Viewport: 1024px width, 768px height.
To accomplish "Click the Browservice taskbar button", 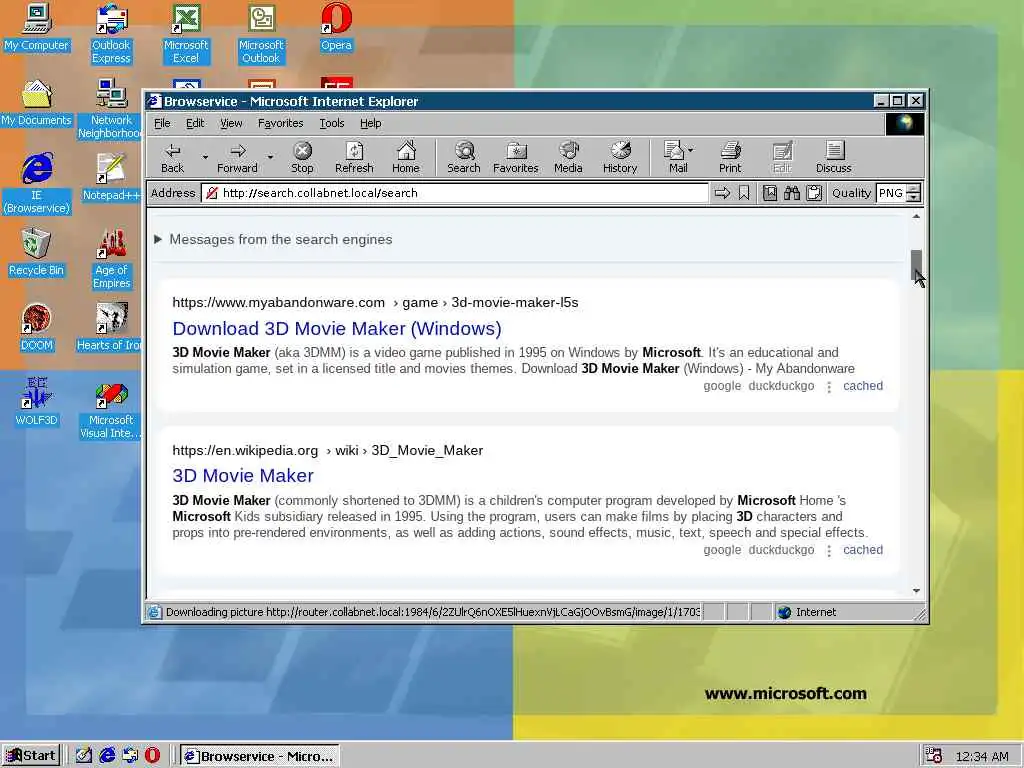I will (259, 756).
